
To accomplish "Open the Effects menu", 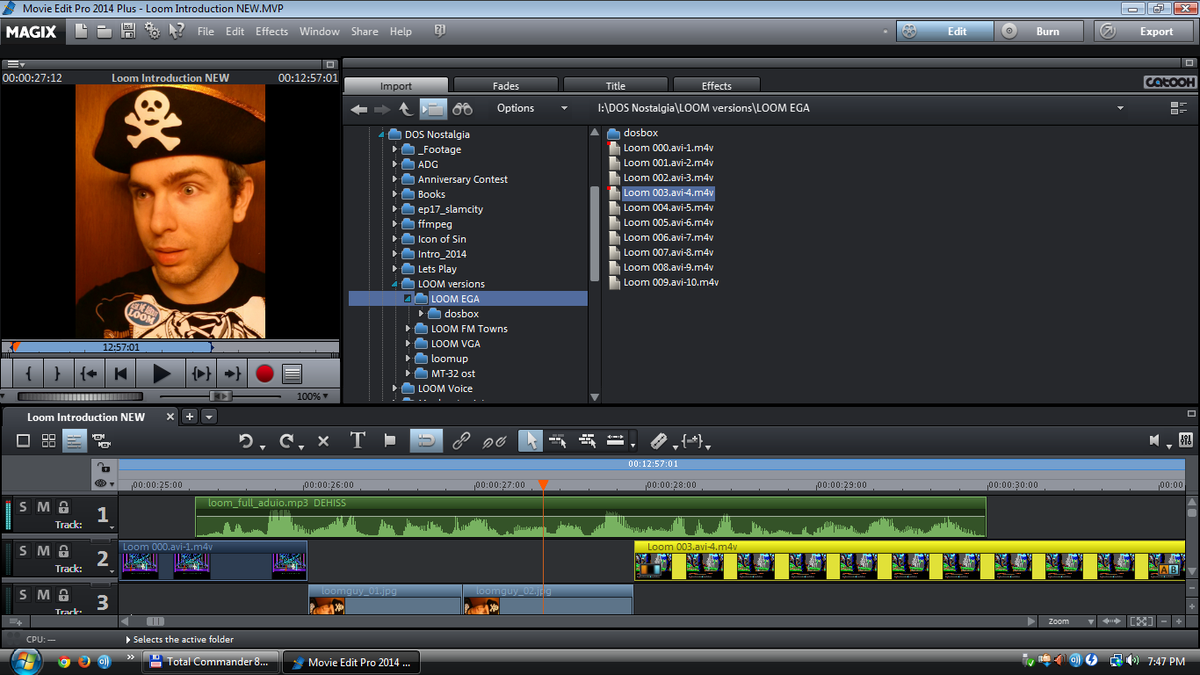I will 272,31.
